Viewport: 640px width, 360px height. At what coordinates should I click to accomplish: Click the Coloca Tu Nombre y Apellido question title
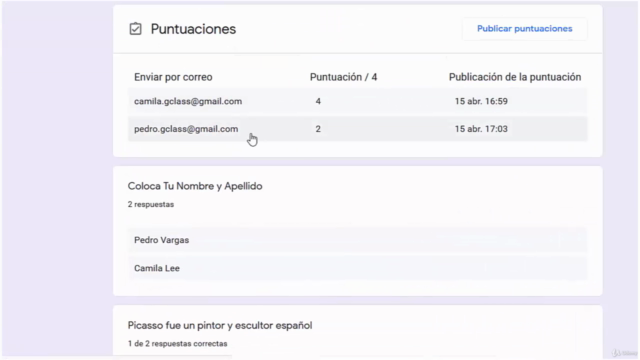coord(195,186)
